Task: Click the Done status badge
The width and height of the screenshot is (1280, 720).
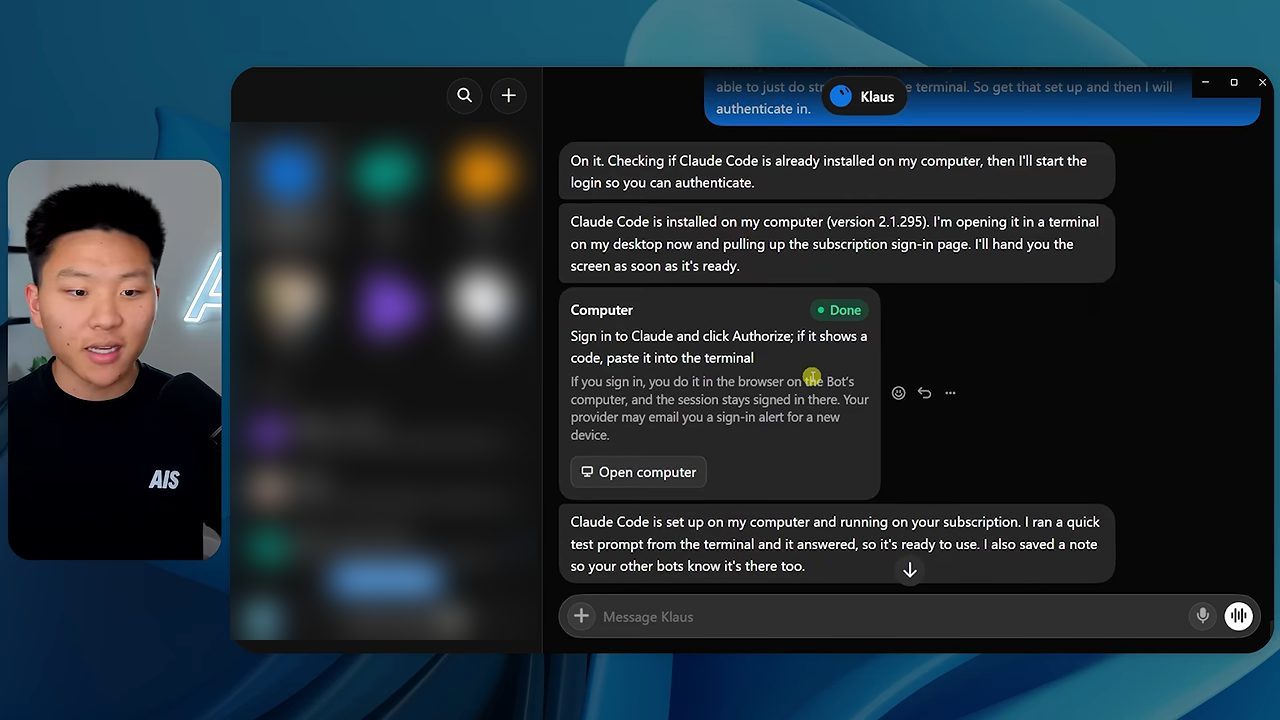Action: coord(839,310)
